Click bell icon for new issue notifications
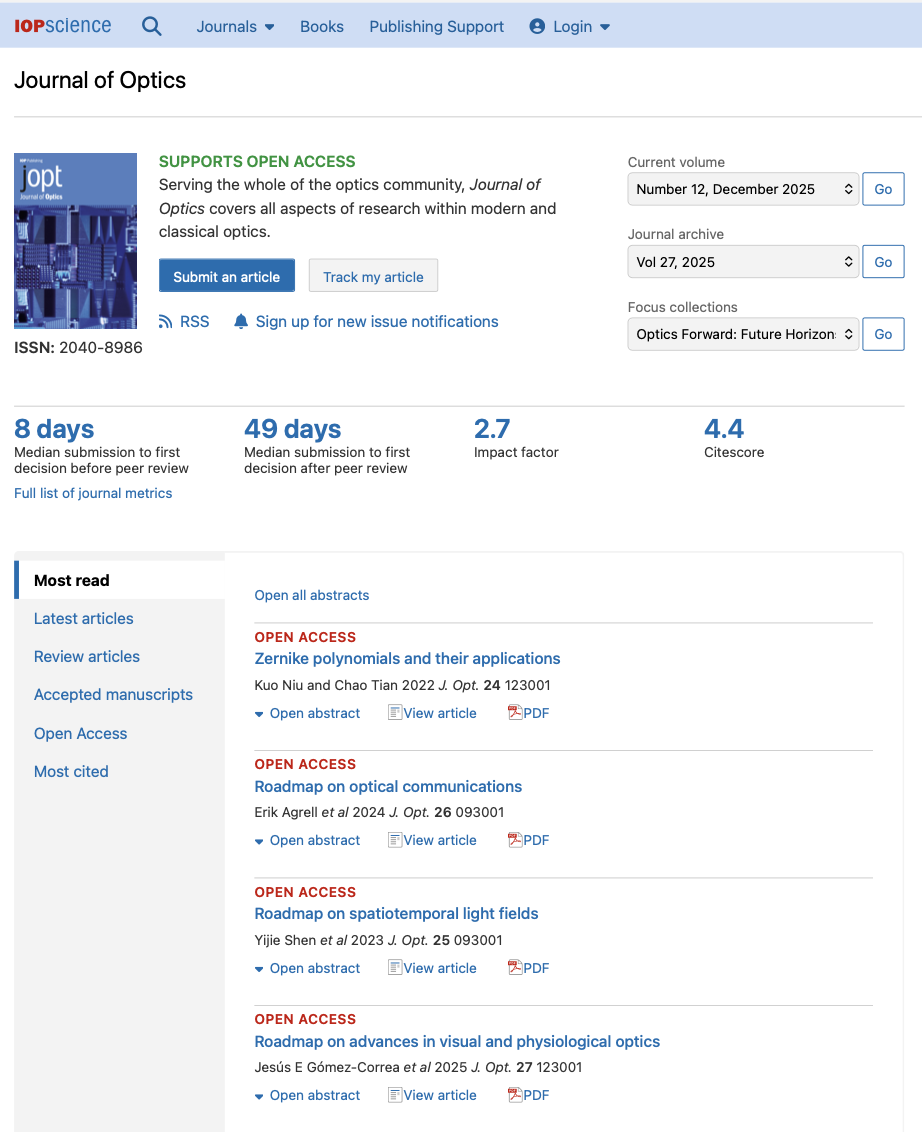The height and width of the screenshot is (1132, 922). (241, 321)
